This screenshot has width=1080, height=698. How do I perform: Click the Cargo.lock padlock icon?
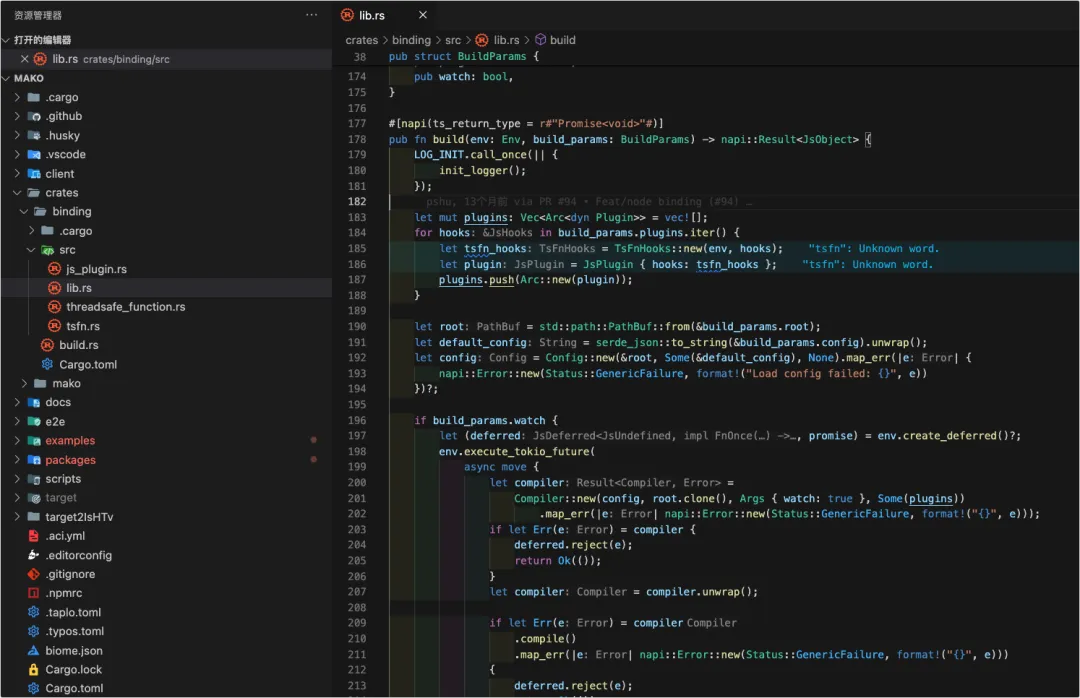(x=33, y=669)
